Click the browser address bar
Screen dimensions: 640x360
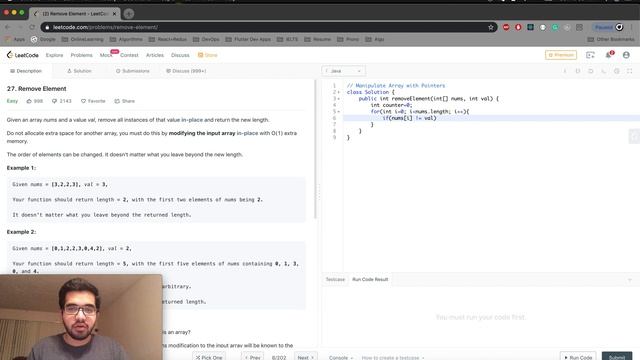(269, 27)
